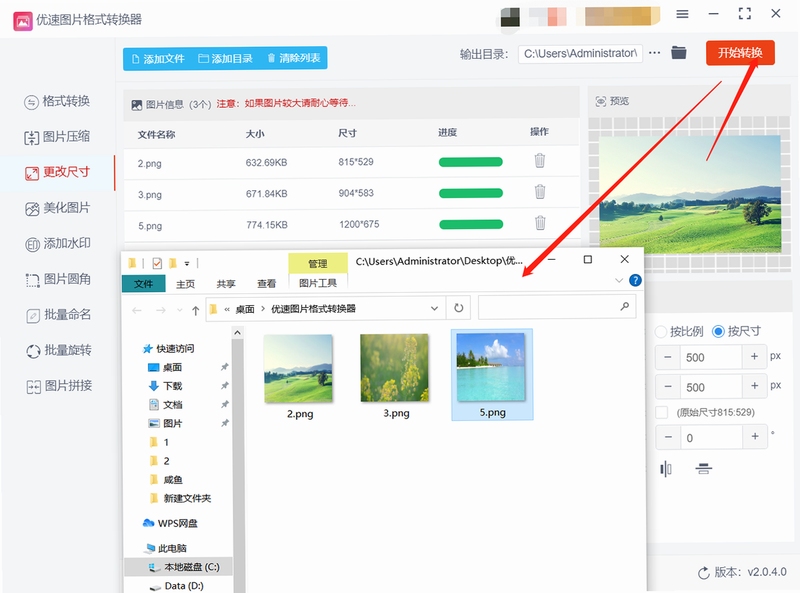Select 批量旋转 in the sidebar

point(58,351)
